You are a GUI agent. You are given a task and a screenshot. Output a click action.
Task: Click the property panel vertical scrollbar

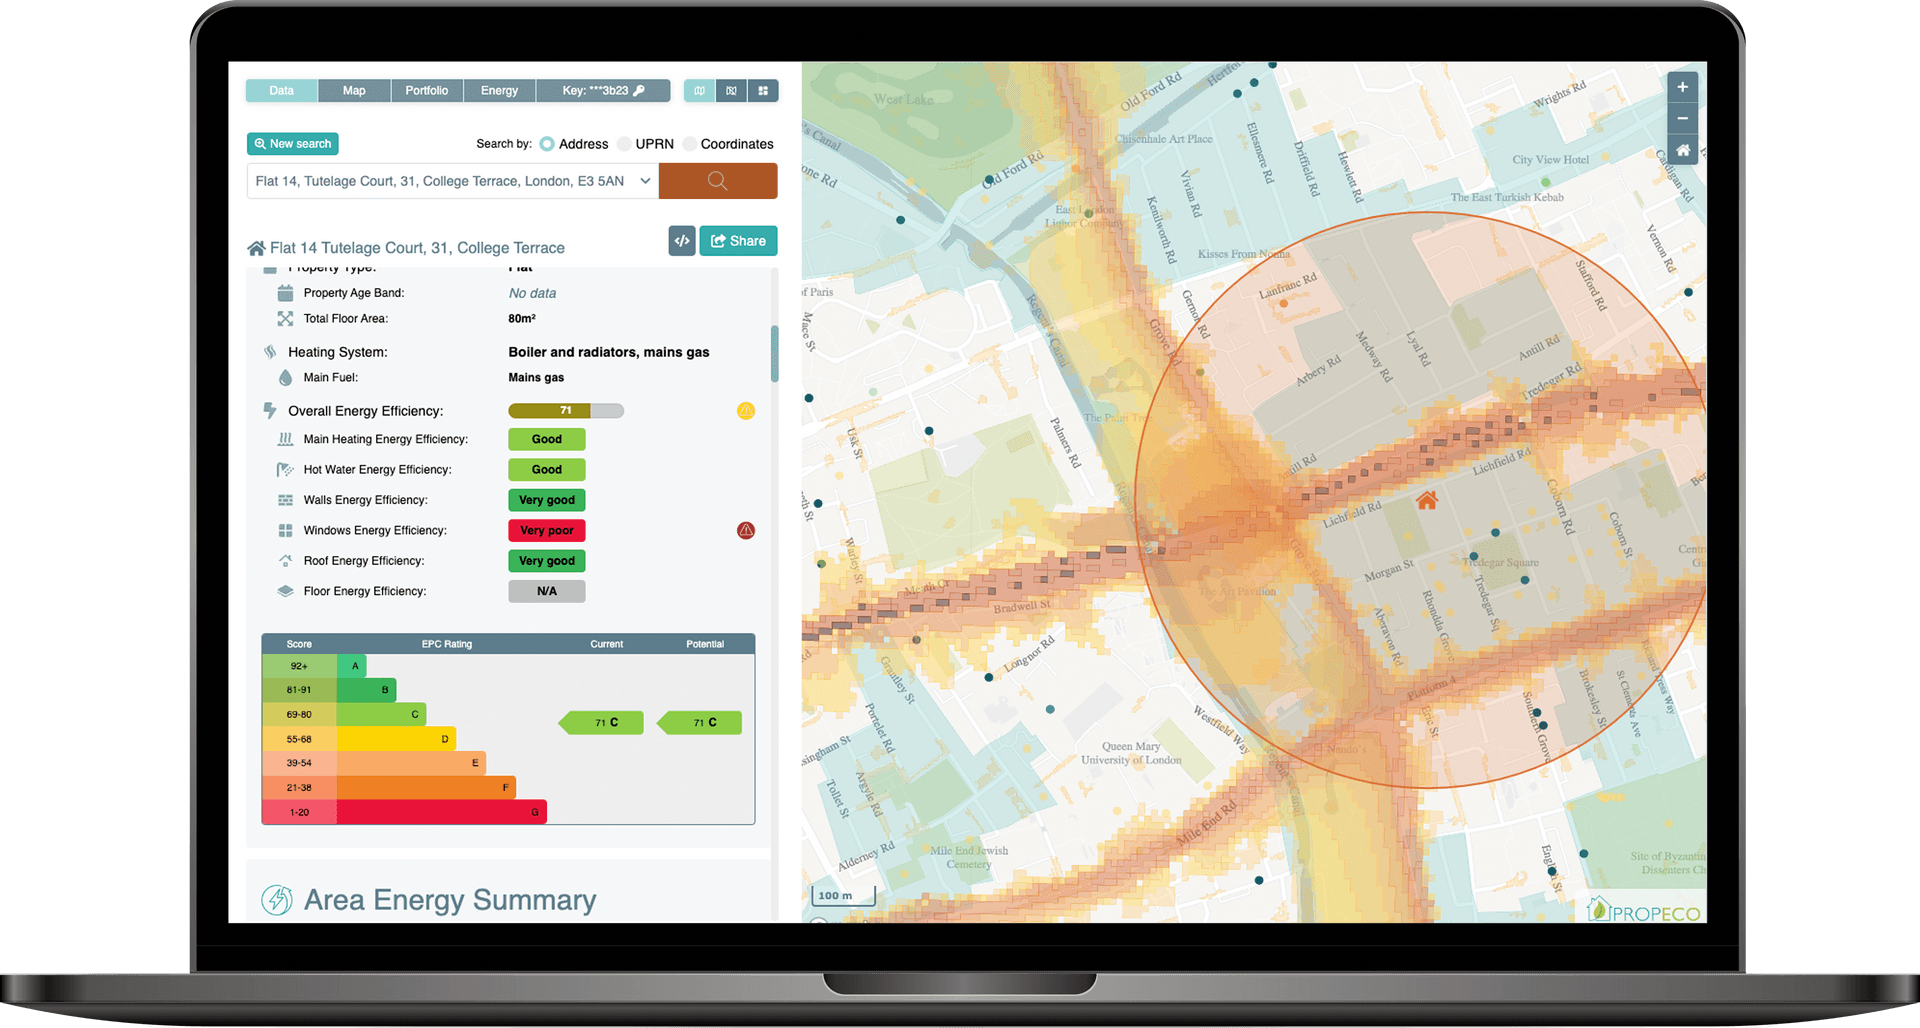(774, 355)
